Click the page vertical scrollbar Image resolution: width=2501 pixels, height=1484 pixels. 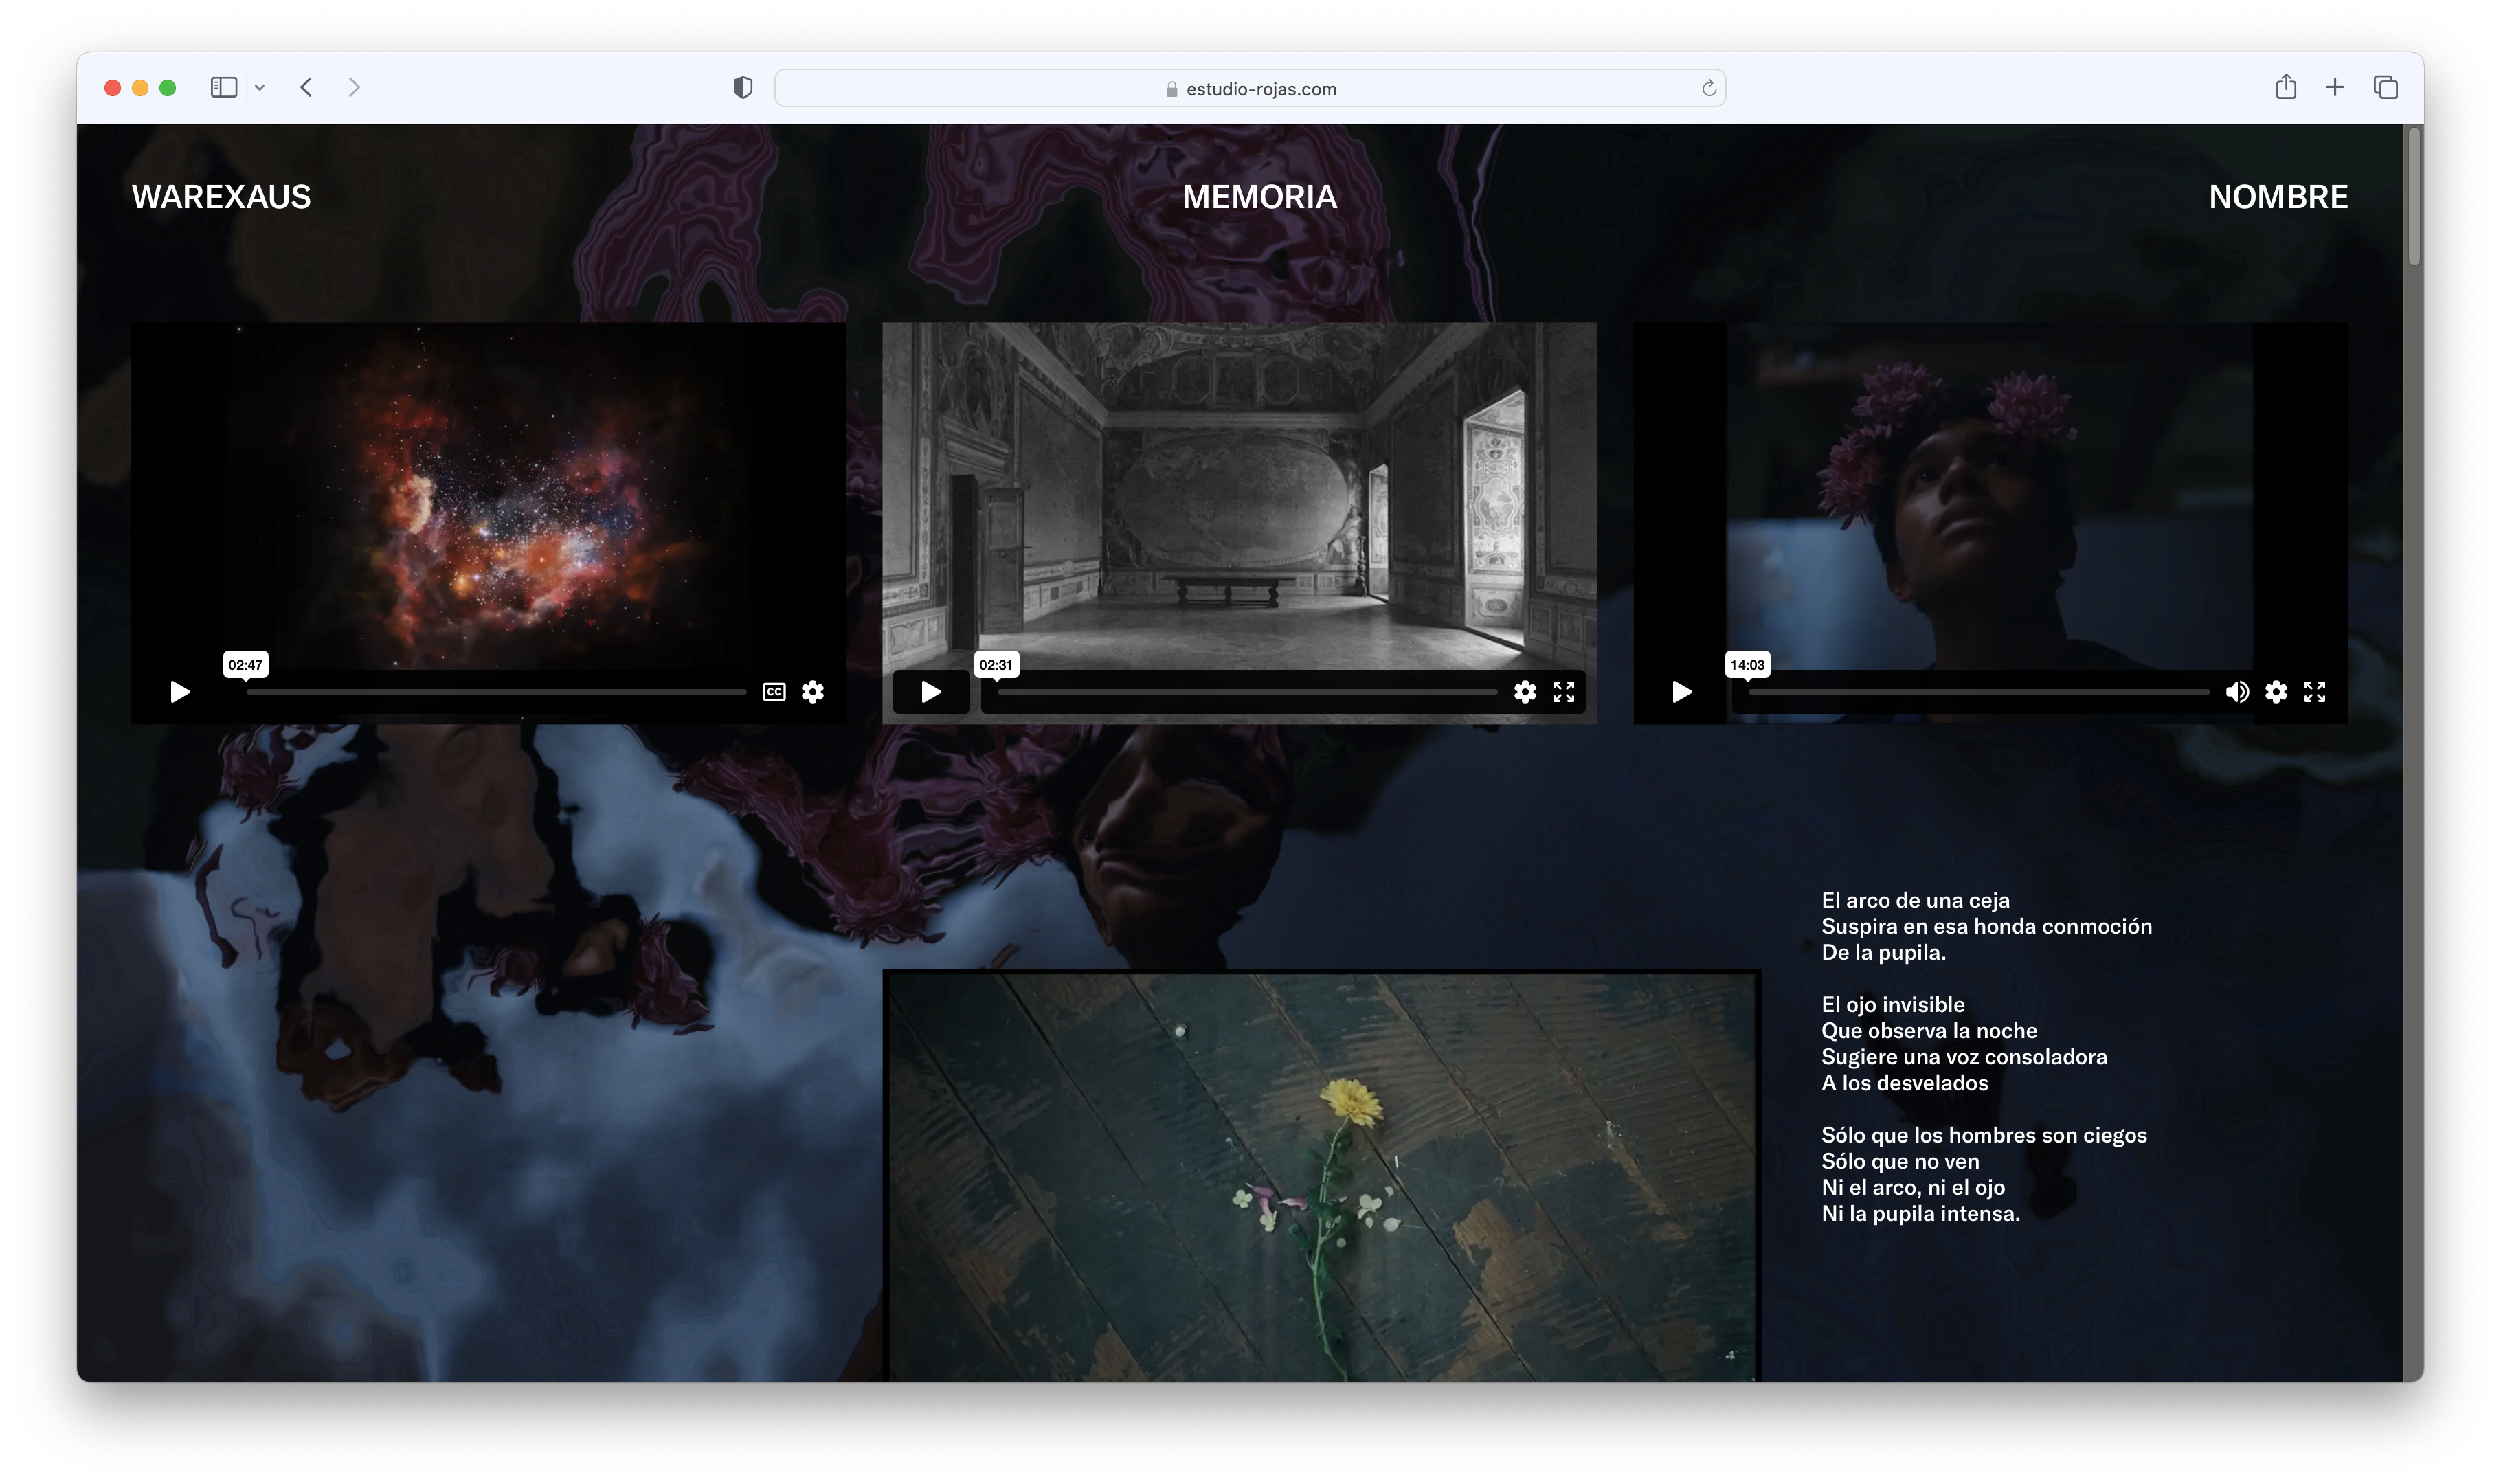pos(2414,197)
